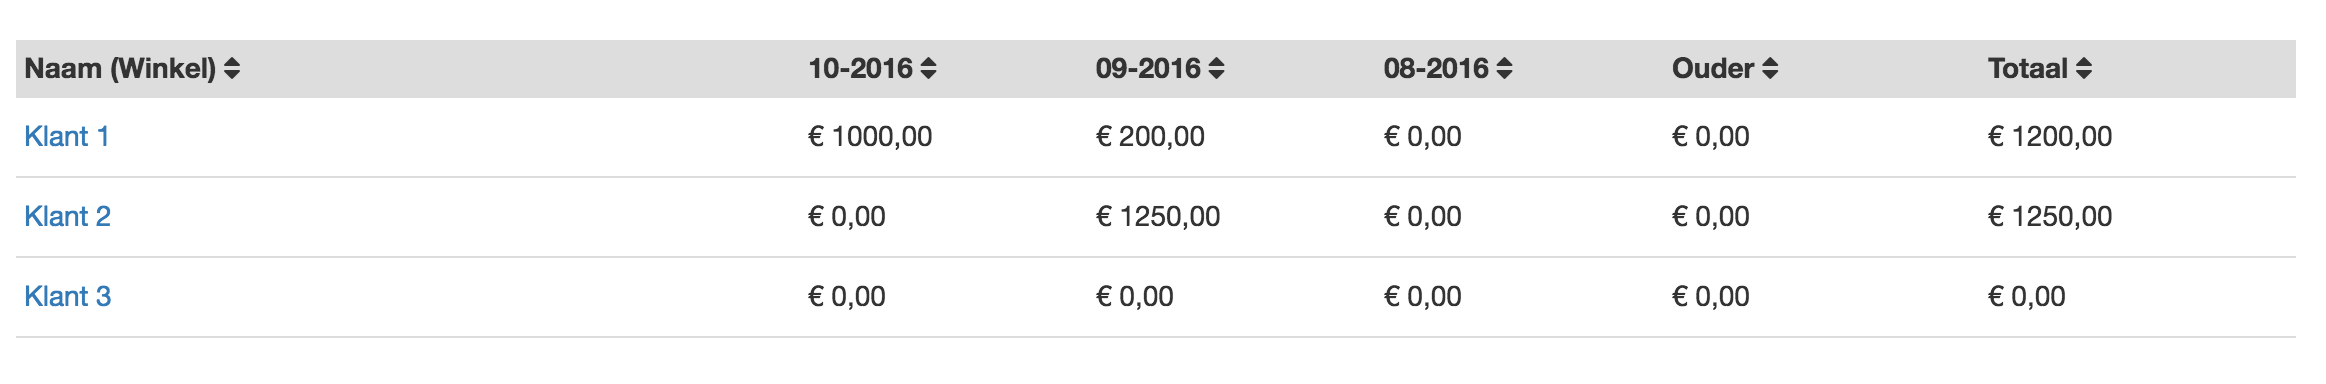
Task: Click the sort icon beside Ouder
Action: point(1770,69)
